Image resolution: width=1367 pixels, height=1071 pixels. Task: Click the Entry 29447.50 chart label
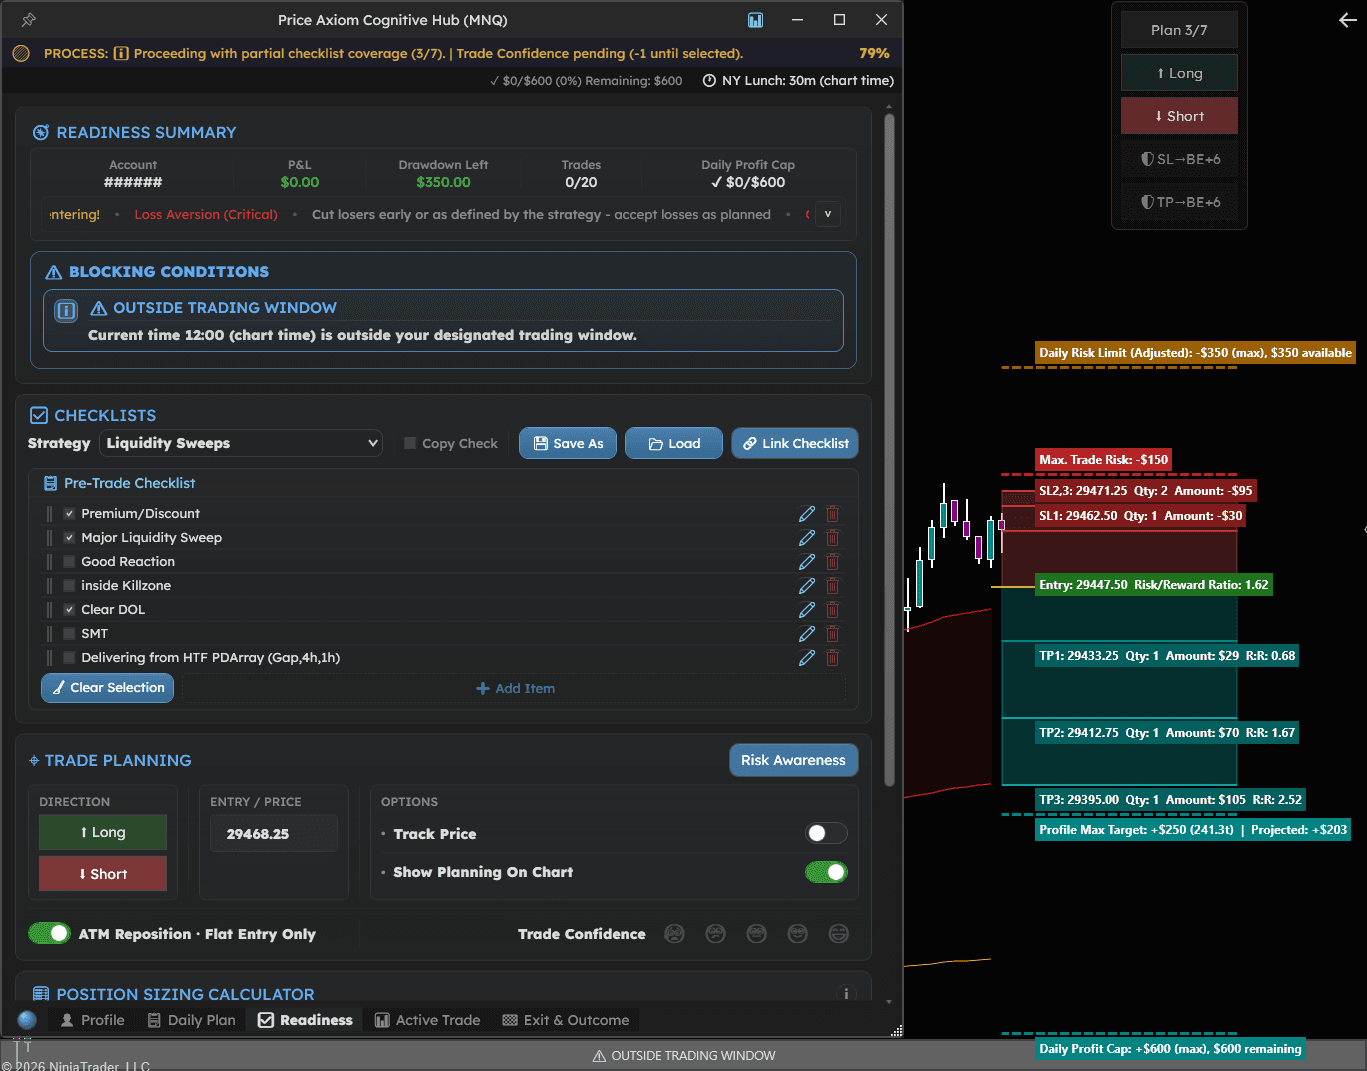coord(1153,585)
